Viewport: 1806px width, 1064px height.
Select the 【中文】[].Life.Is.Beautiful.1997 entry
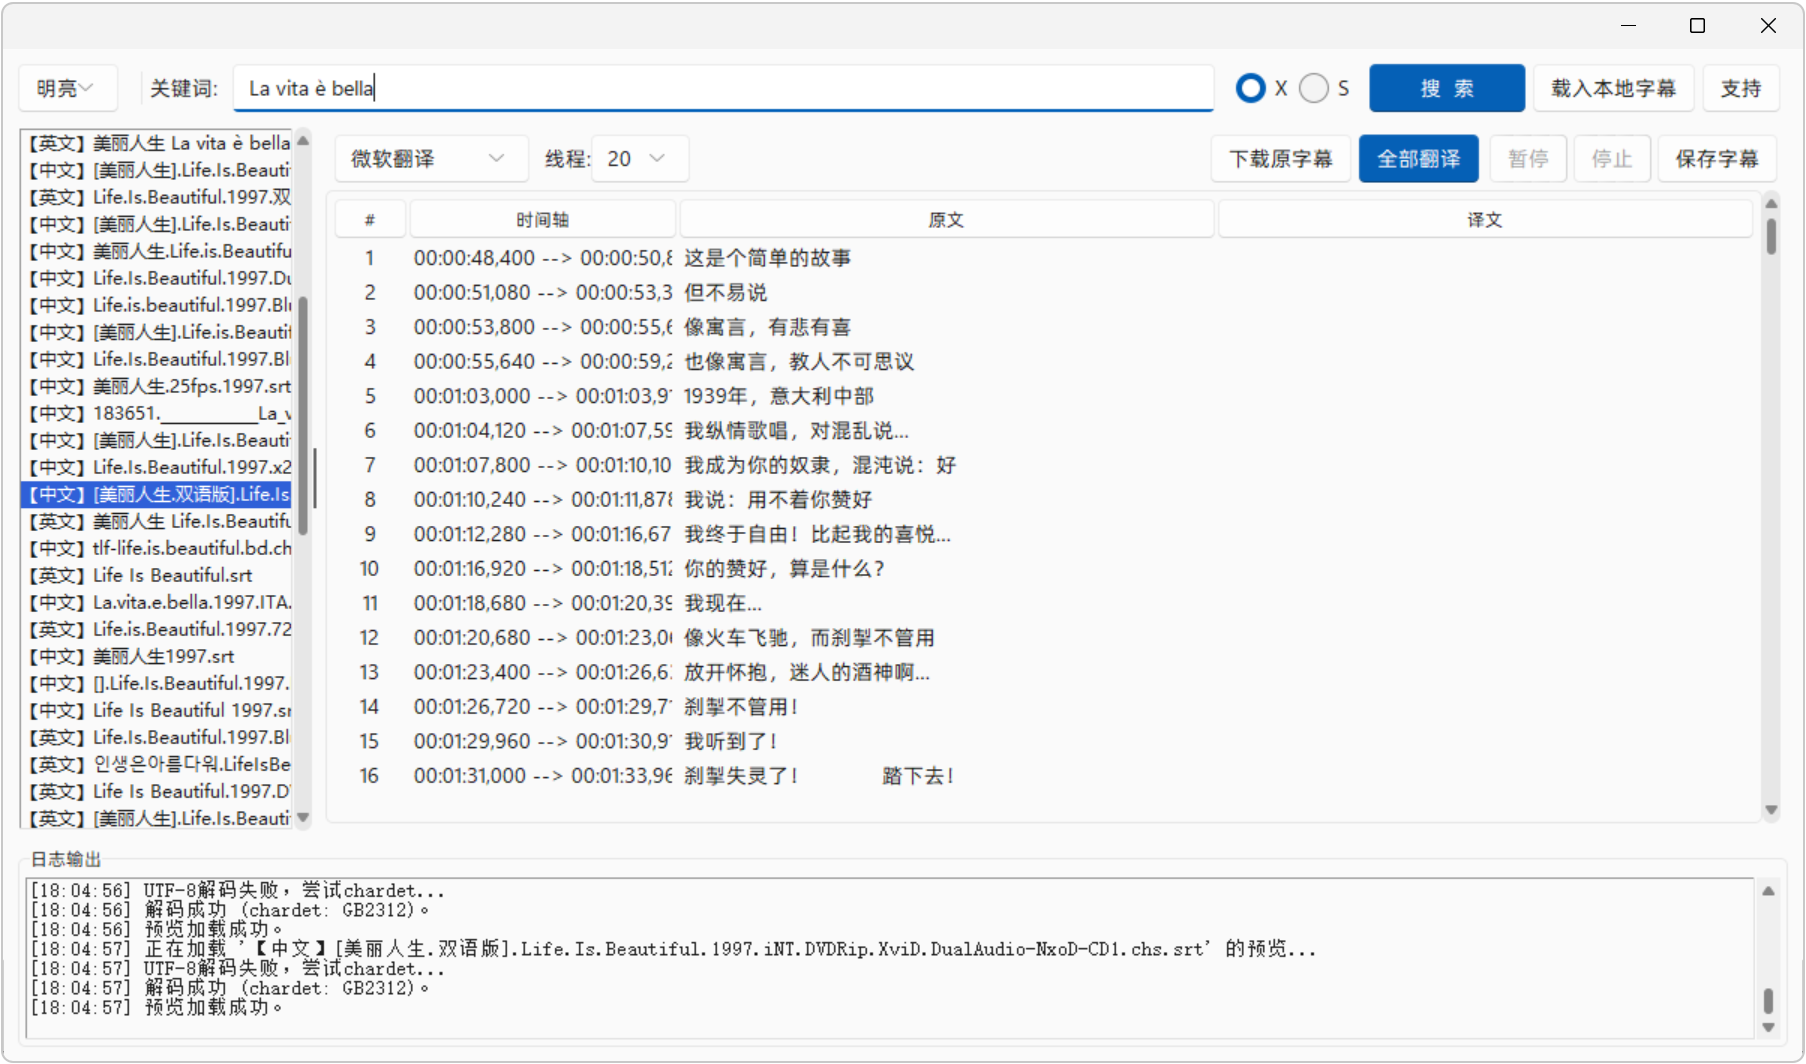click(x=158, y=683)
